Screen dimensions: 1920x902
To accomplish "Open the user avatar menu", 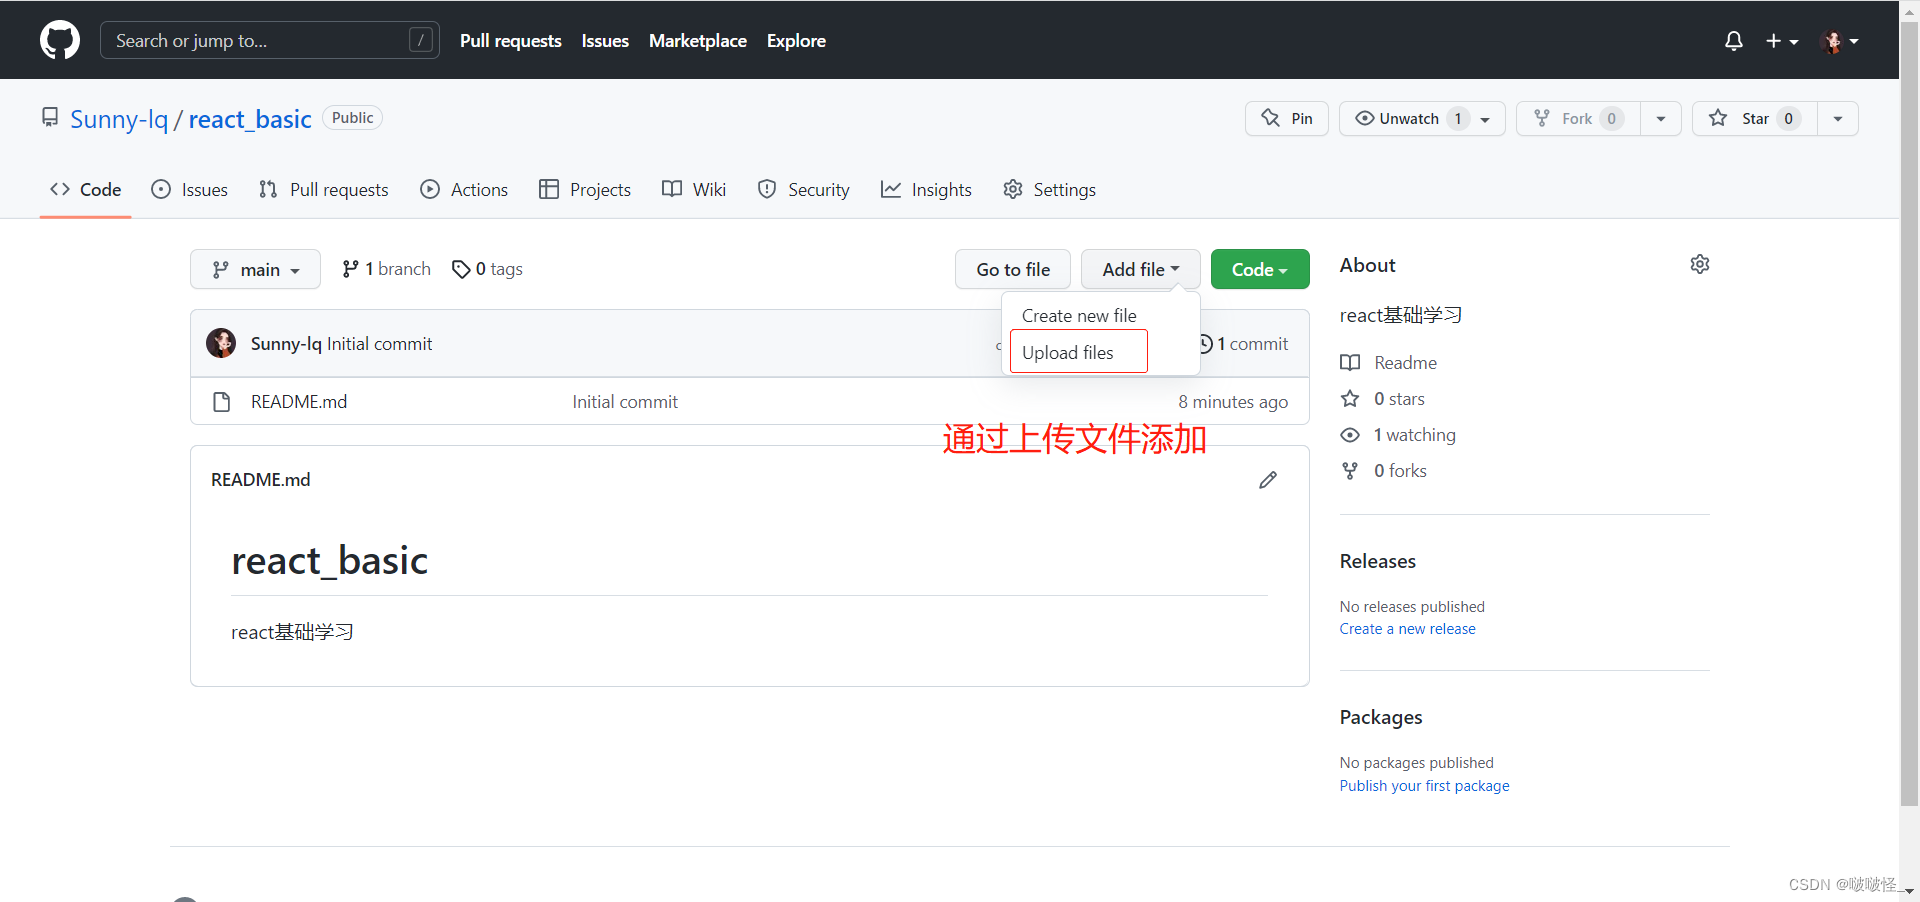I will [x=1840, y=41].
